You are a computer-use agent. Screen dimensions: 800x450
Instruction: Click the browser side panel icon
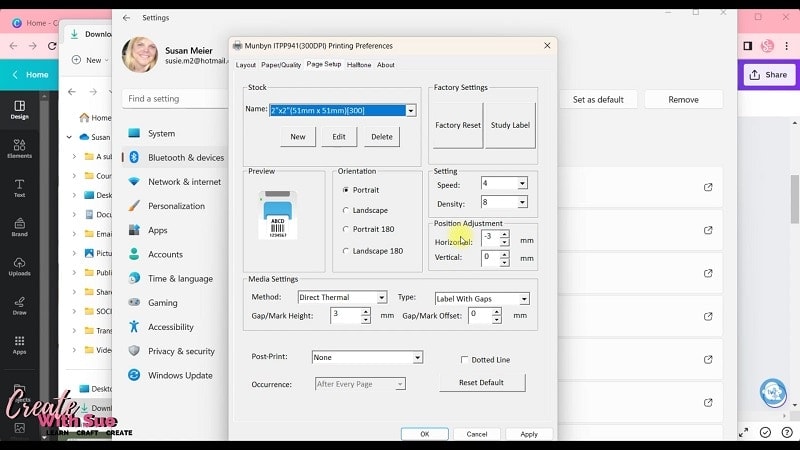pos(747,46)
